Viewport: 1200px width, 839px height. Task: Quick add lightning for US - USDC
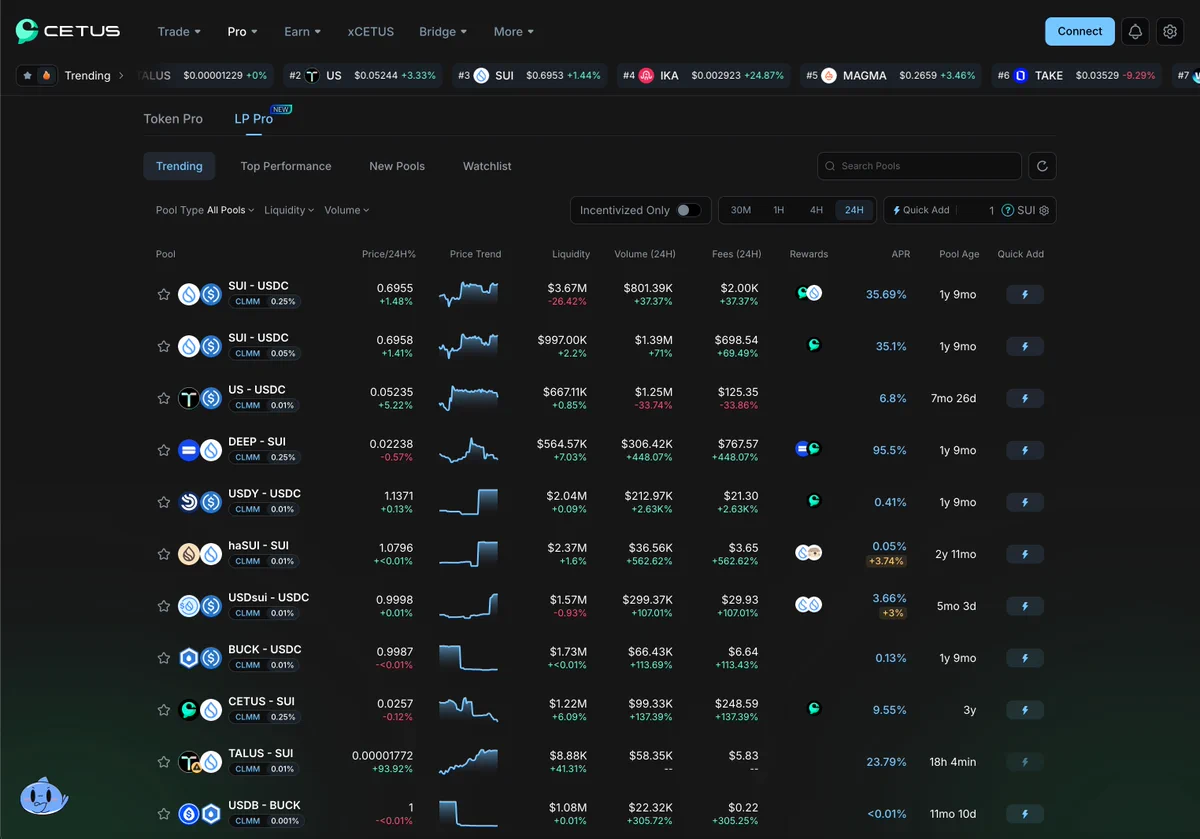click(x=1024, y=398)
